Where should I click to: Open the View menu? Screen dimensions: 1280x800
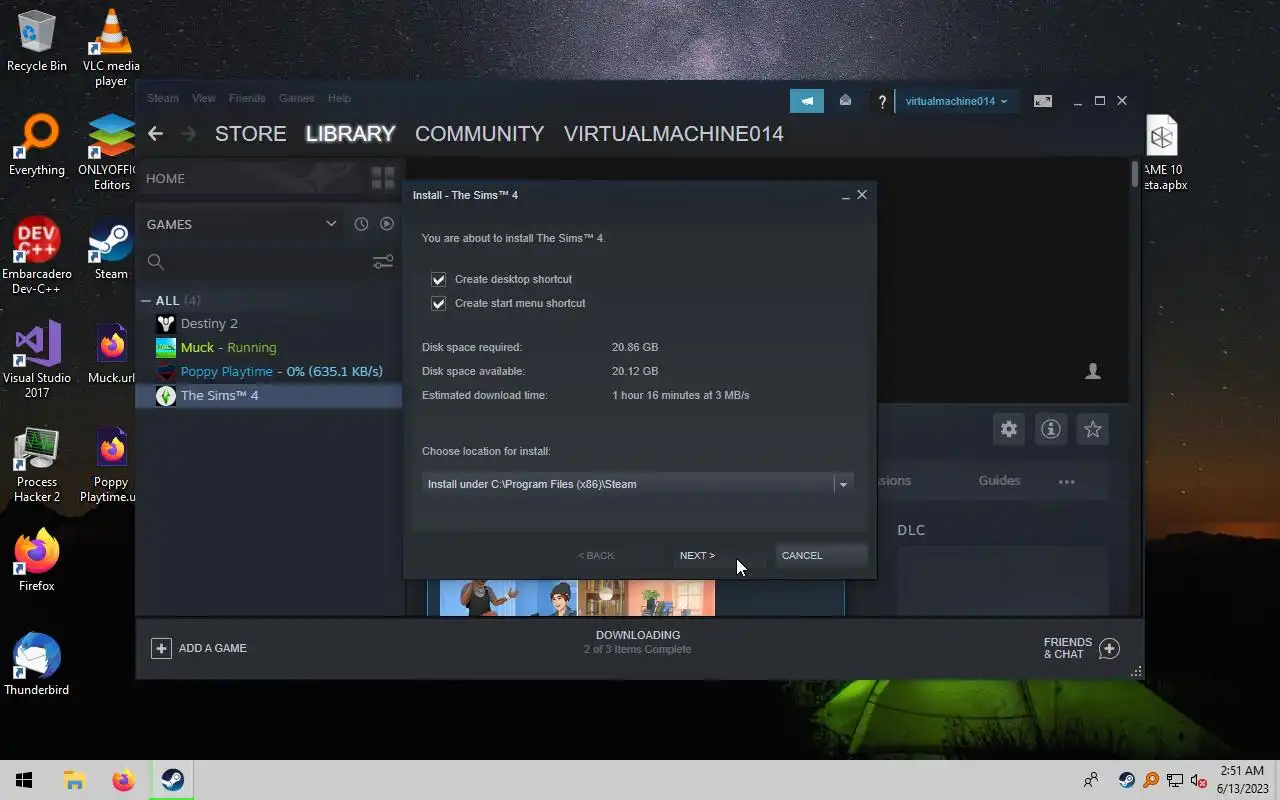[x=204, y=98]
